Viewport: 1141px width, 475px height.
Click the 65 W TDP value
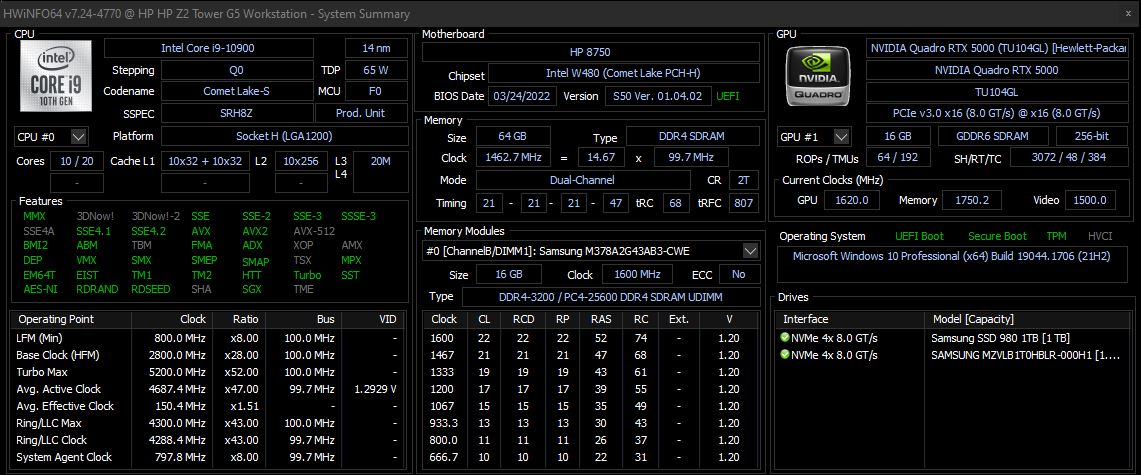376,70
